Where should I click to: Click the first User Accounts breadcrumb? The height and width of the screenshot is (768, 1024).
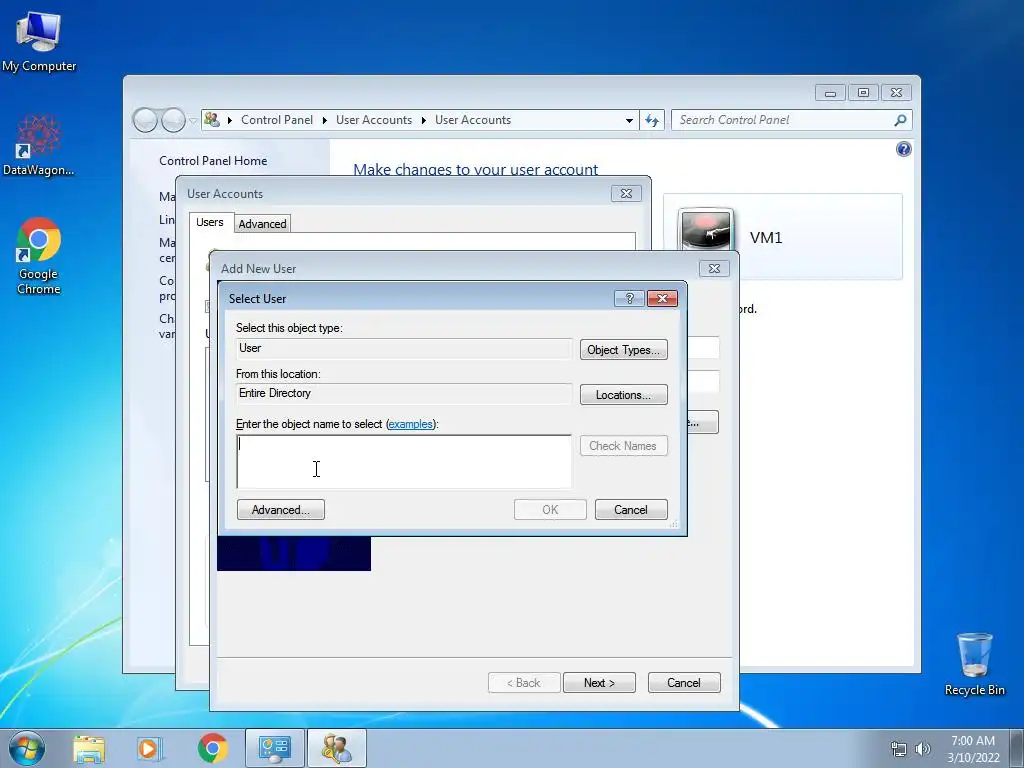point(374,120)
